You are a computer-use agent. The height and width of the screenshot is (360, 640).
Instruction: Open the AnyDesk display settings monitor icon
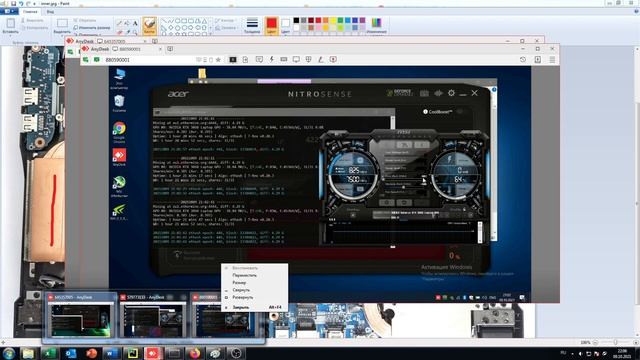[x=296, y=60]
